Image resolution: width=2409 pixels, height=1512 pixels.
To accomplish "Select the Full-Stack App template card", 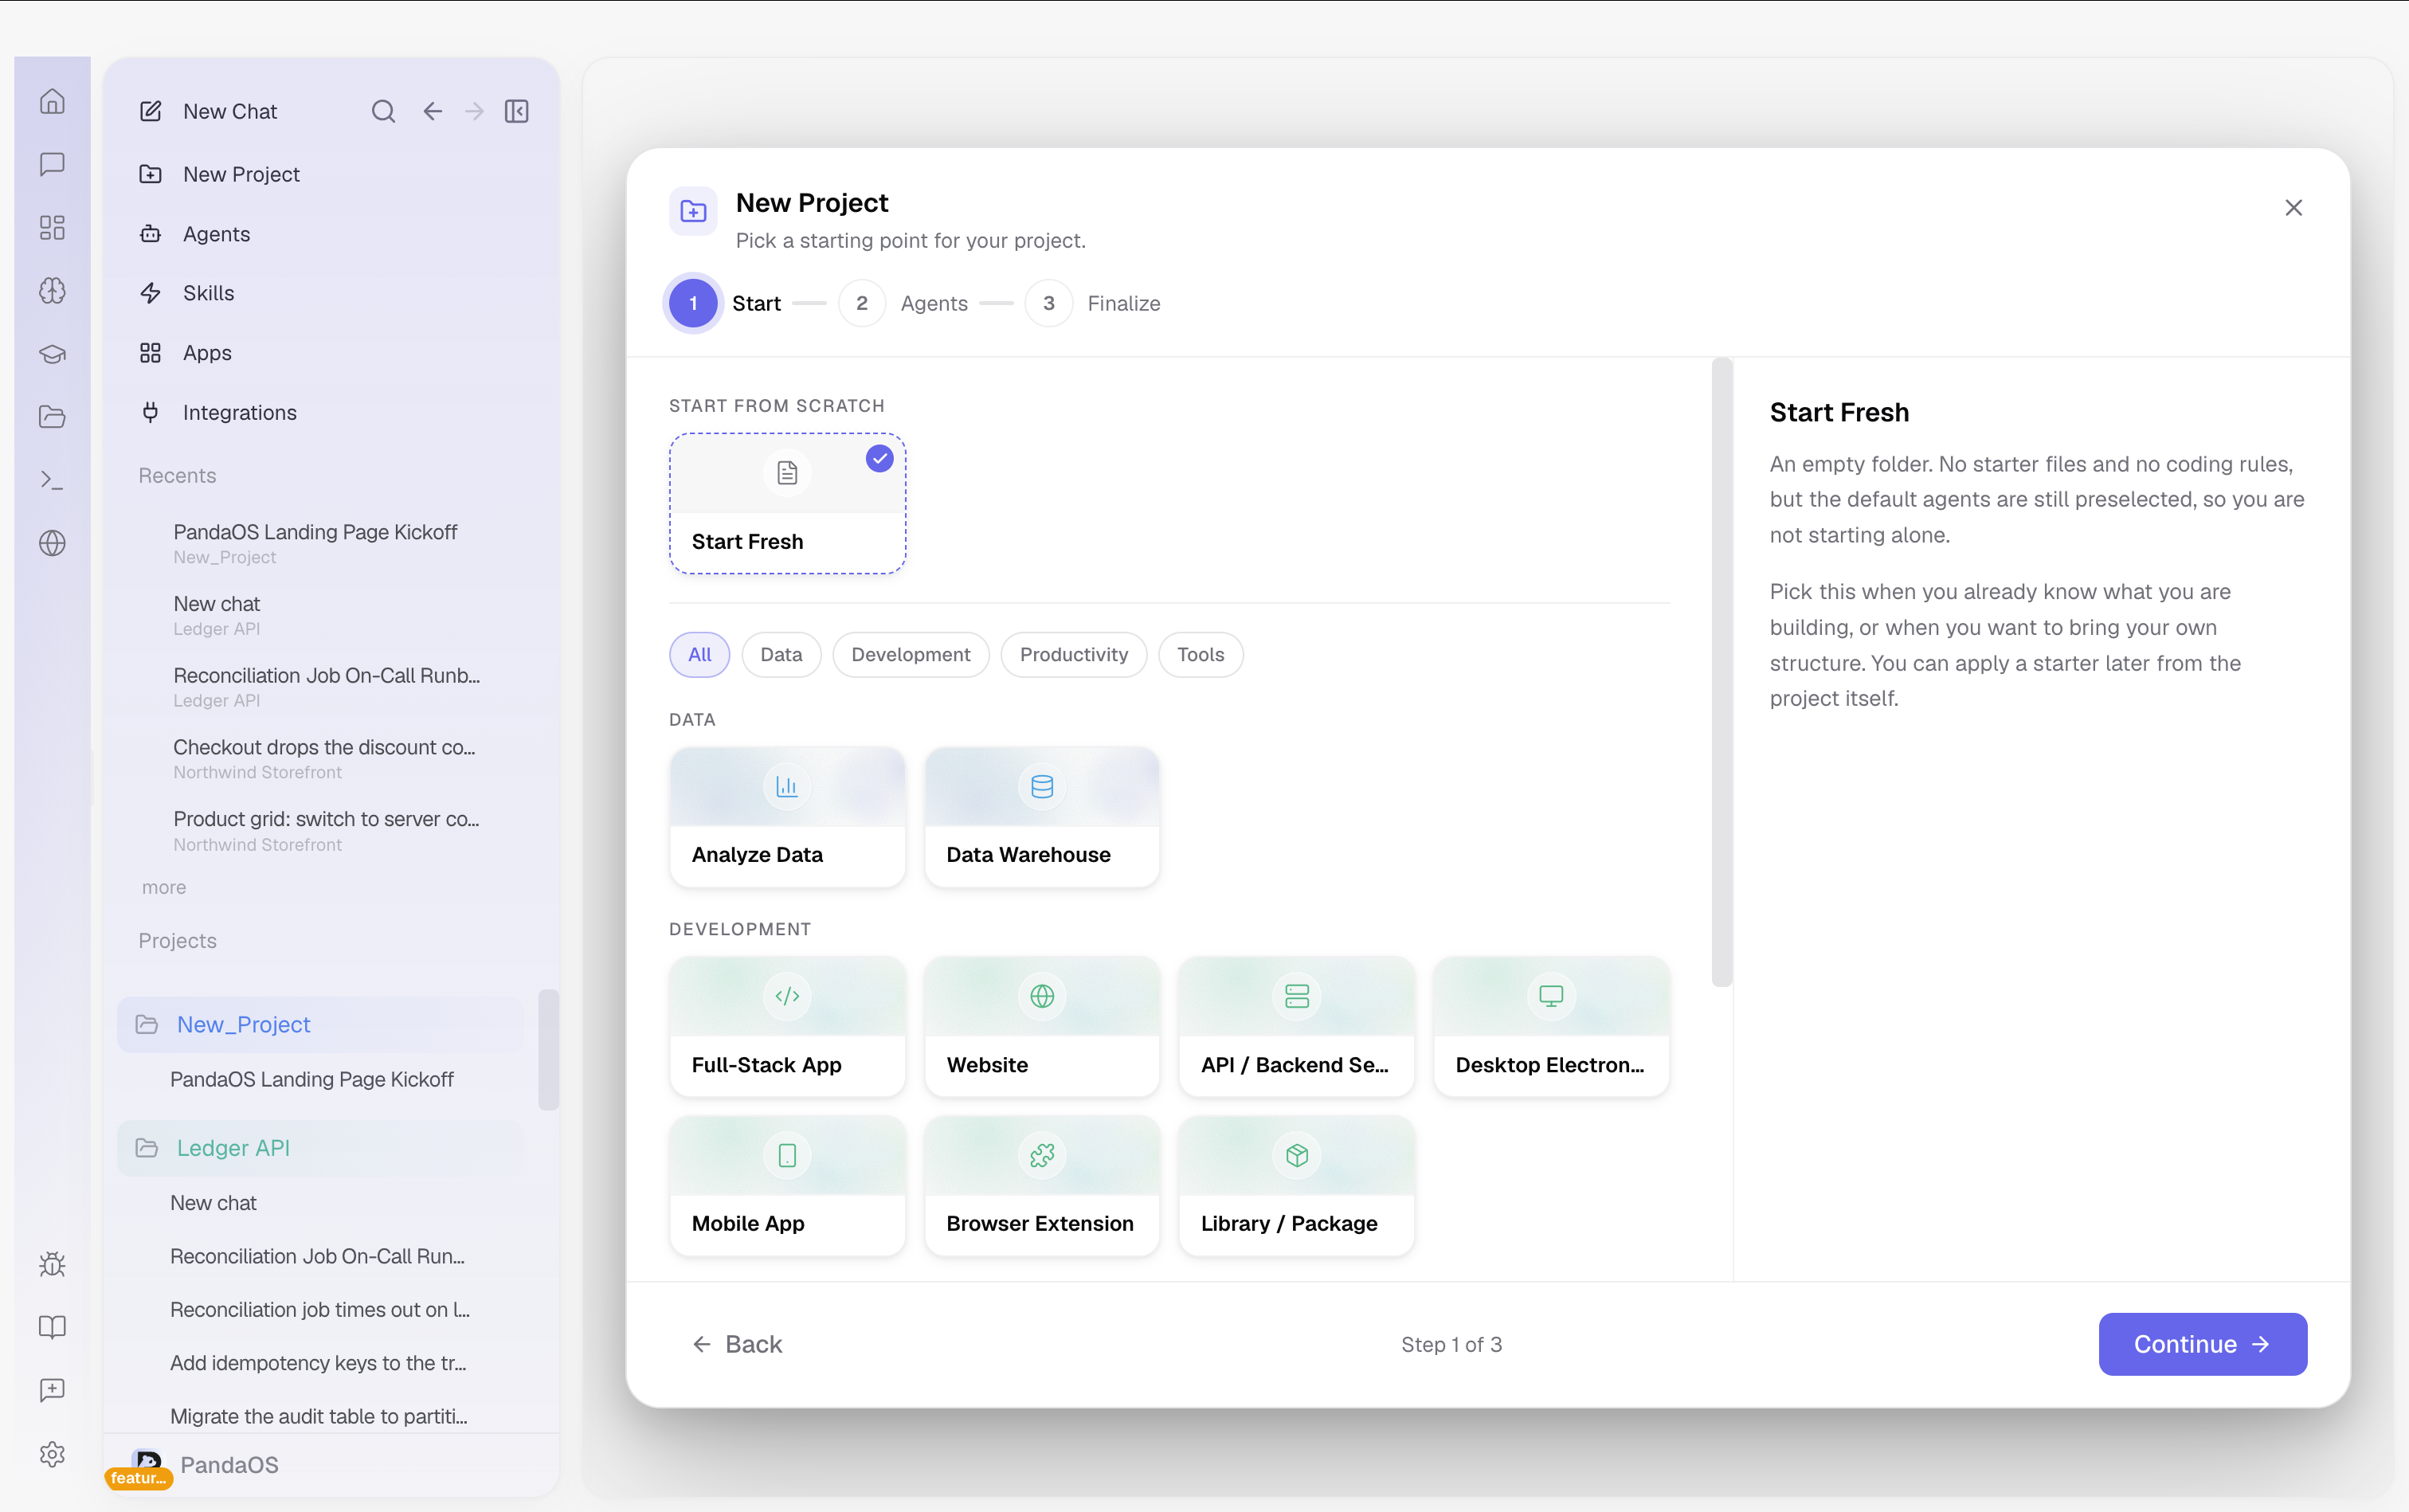I will coord(787,1027).
